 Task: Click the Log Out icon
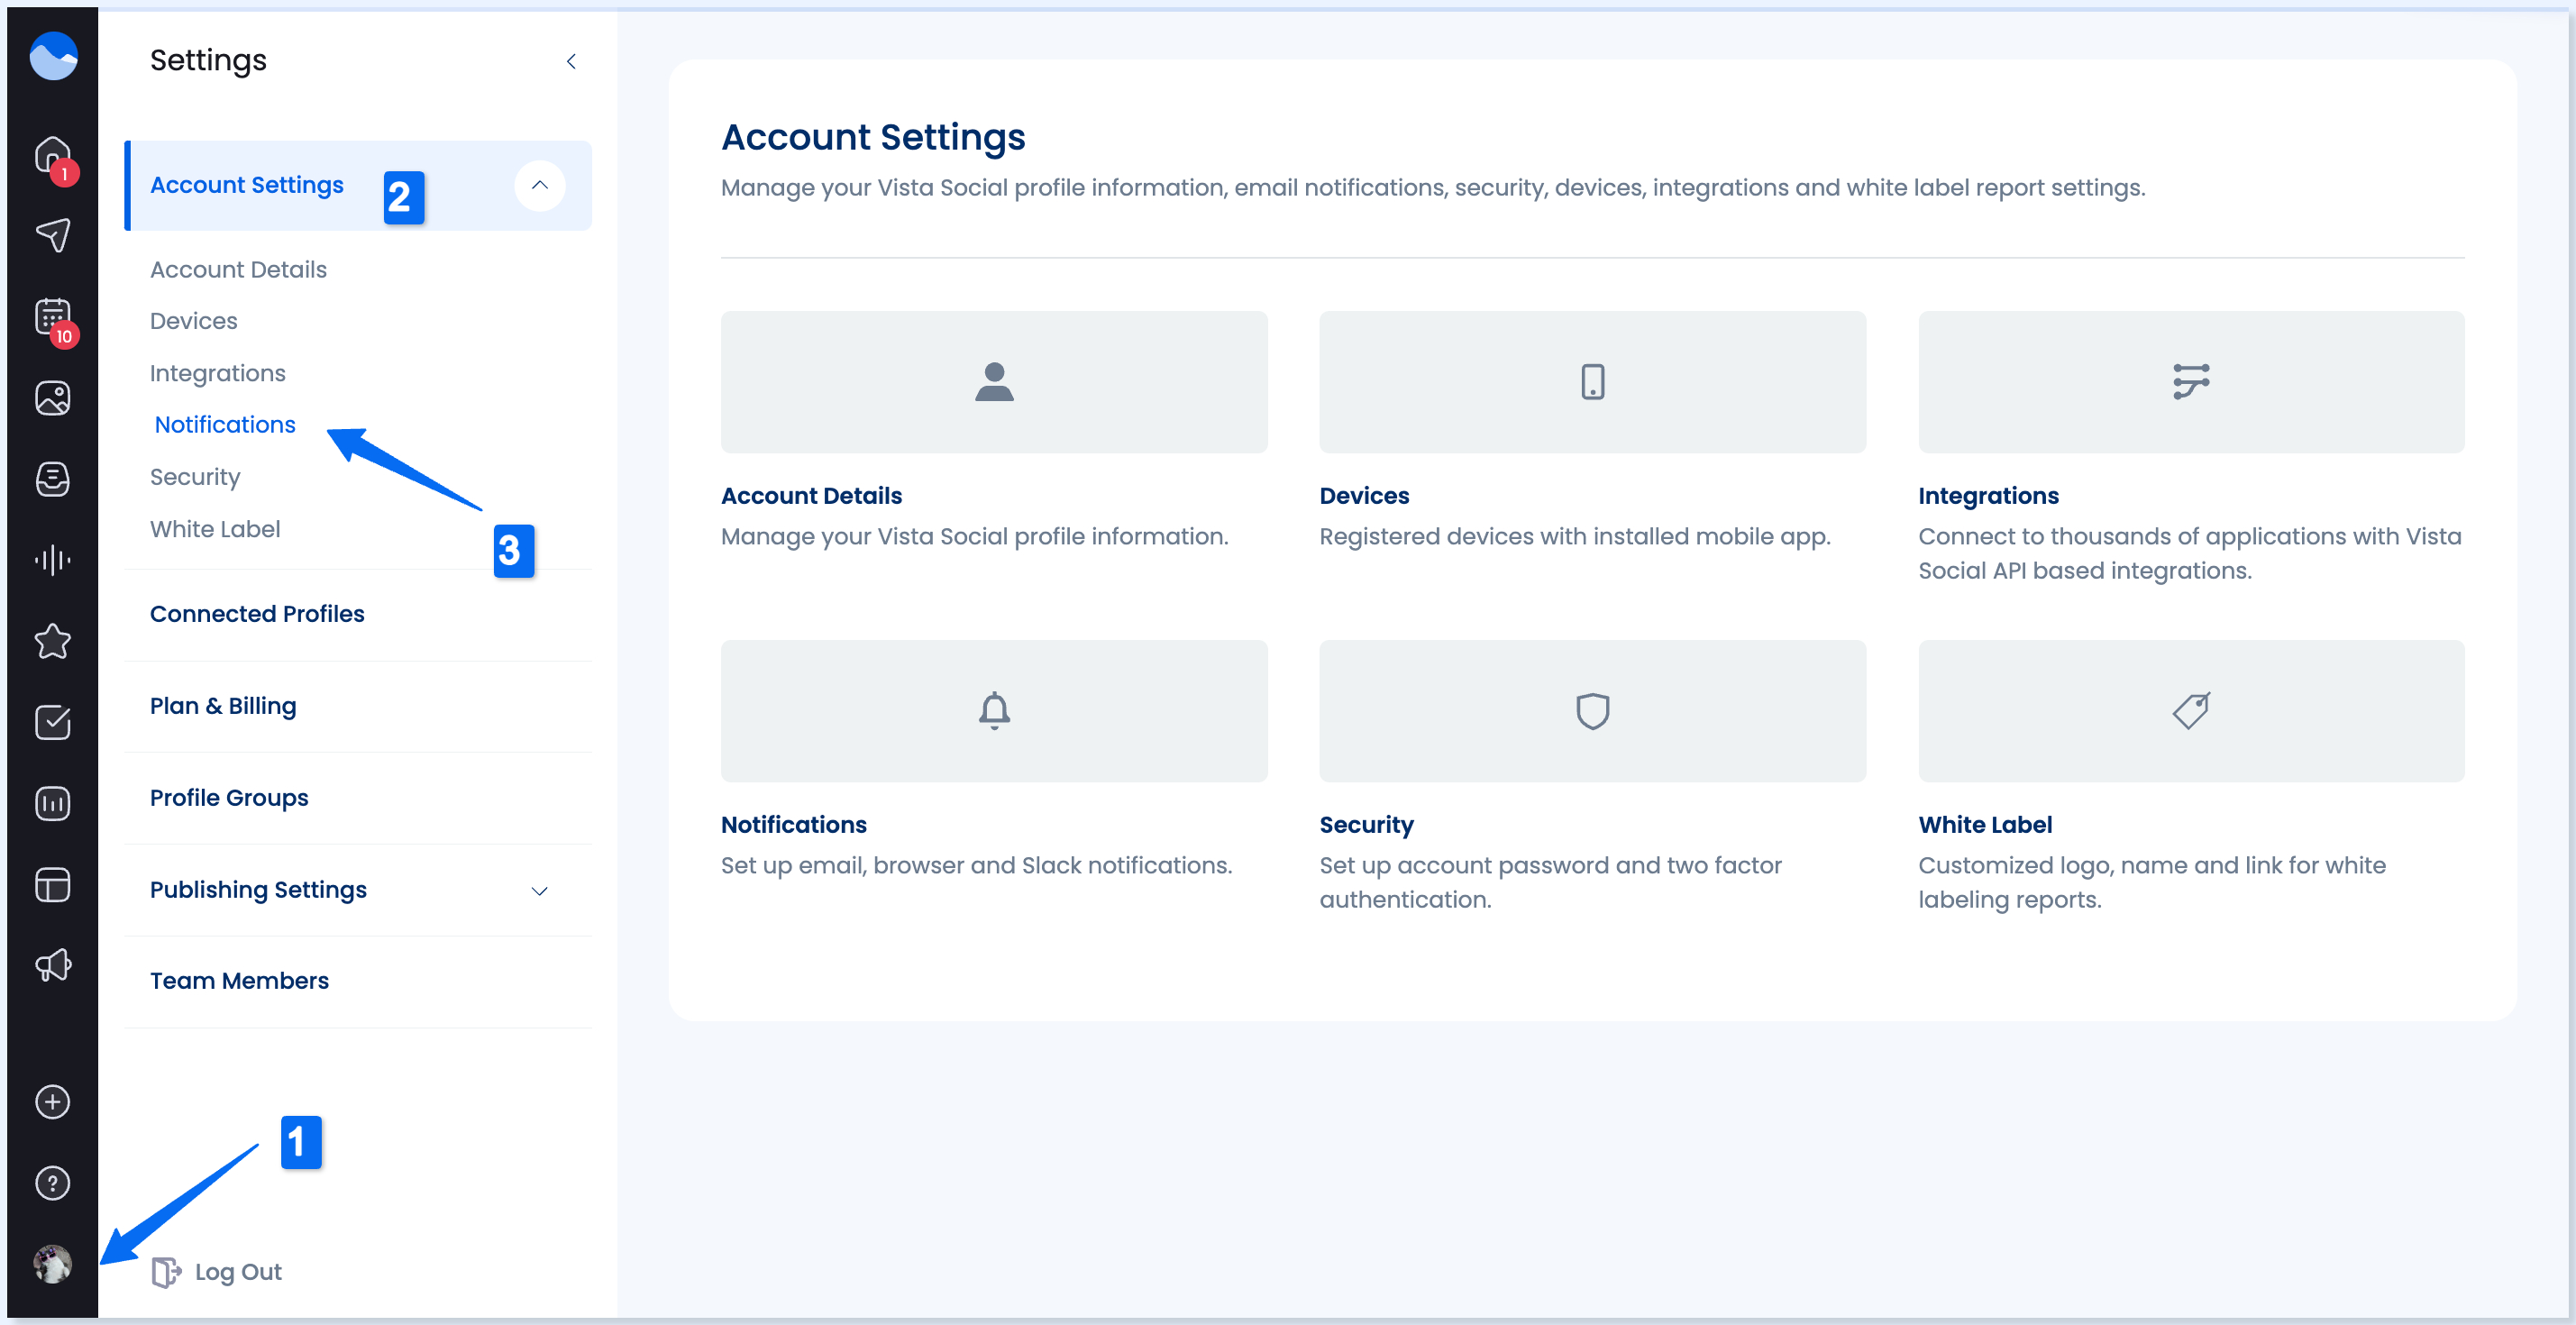click(x=166, y=1272)
